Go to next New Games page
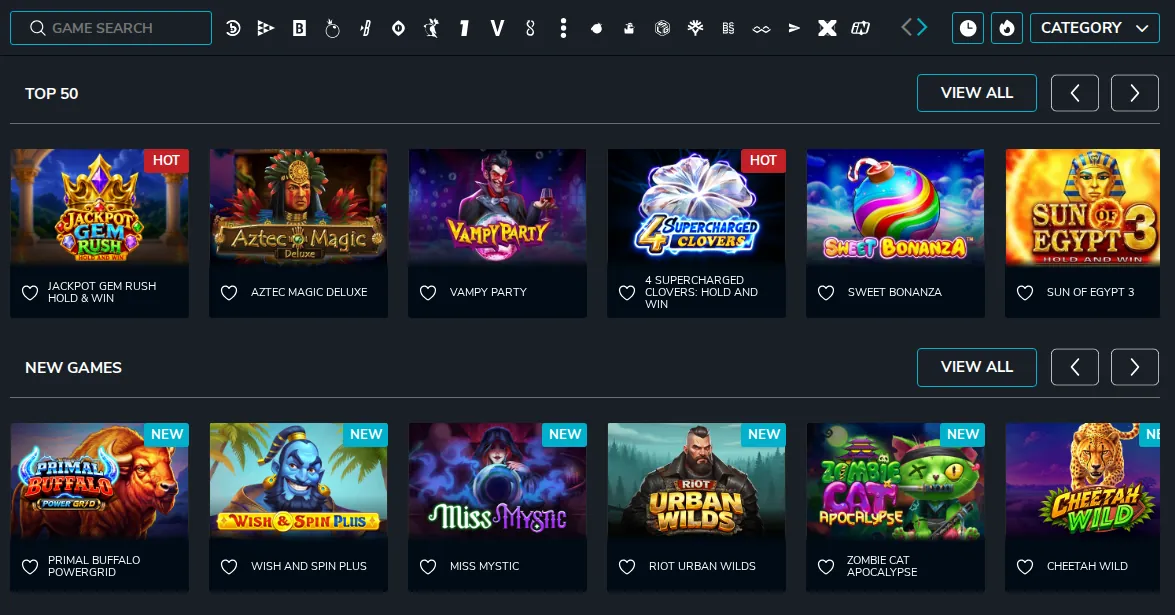This screenshot has height=615, width=1175. pyautogui.click(x=1135, y=367)
